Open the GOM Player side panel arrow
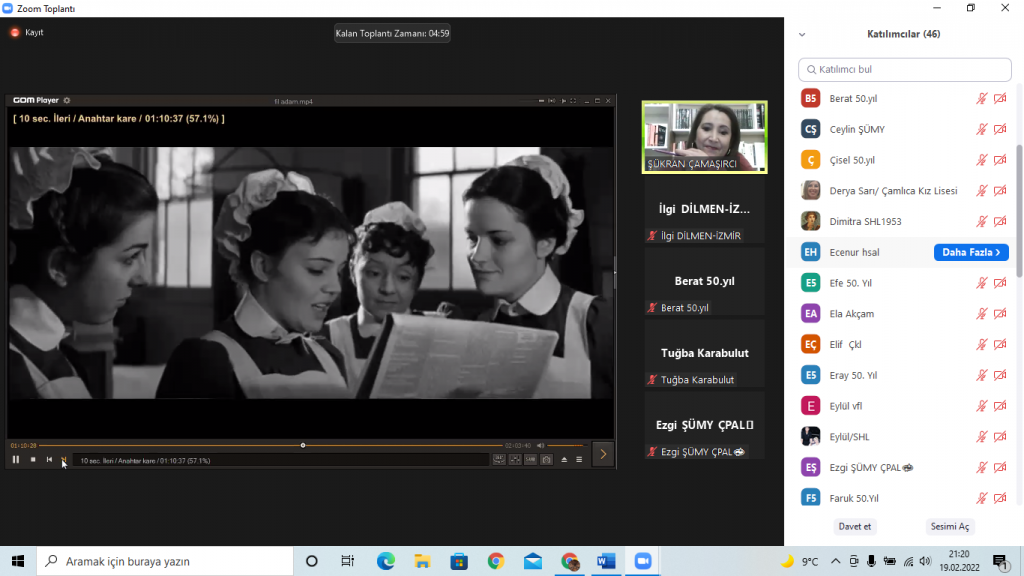The height and width of the screenshot is (576, 1024). (602, 453)
